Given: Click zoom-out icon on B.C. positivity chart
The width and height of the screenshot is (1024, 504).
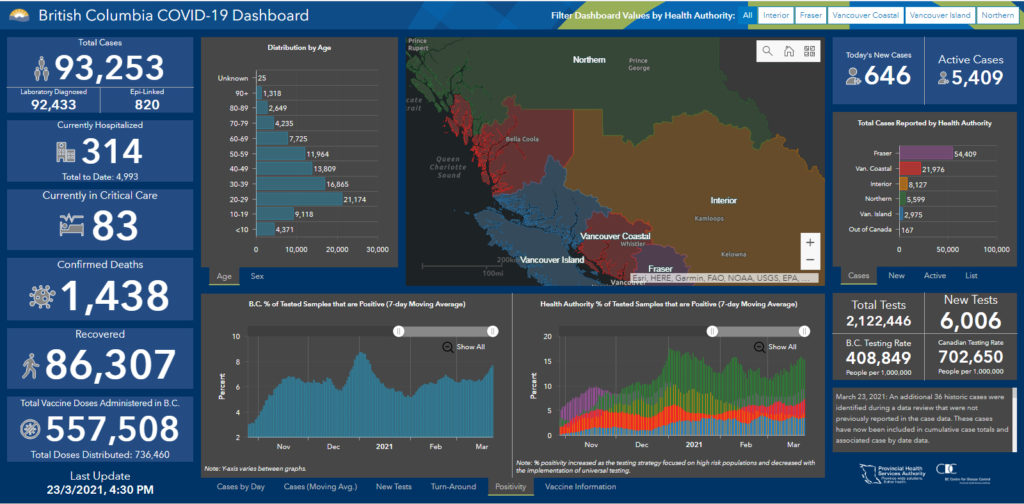Looking at the screenshot, I should (448, 347).
